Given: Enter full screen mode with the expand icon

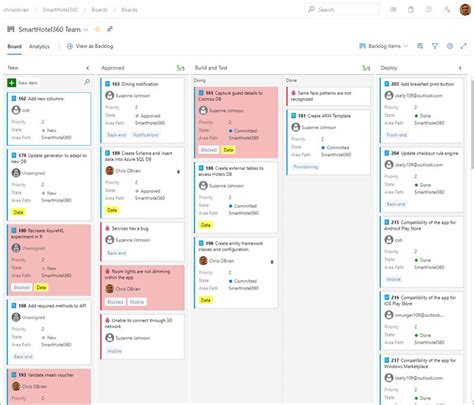Looking at the screenshot, I should pyautogui.click(x=464, y=46).
